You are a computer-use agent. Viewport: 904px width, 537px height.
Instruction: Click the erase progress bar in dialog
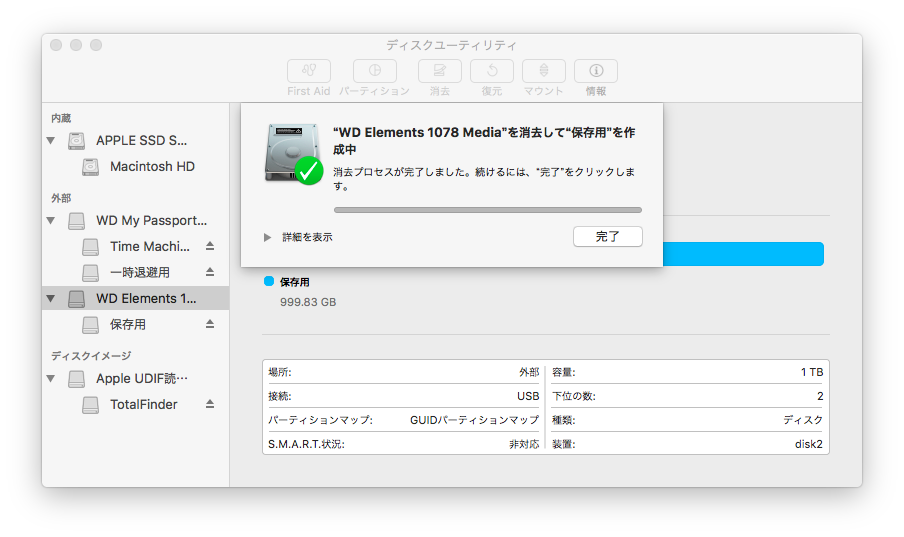click(488, 210)
